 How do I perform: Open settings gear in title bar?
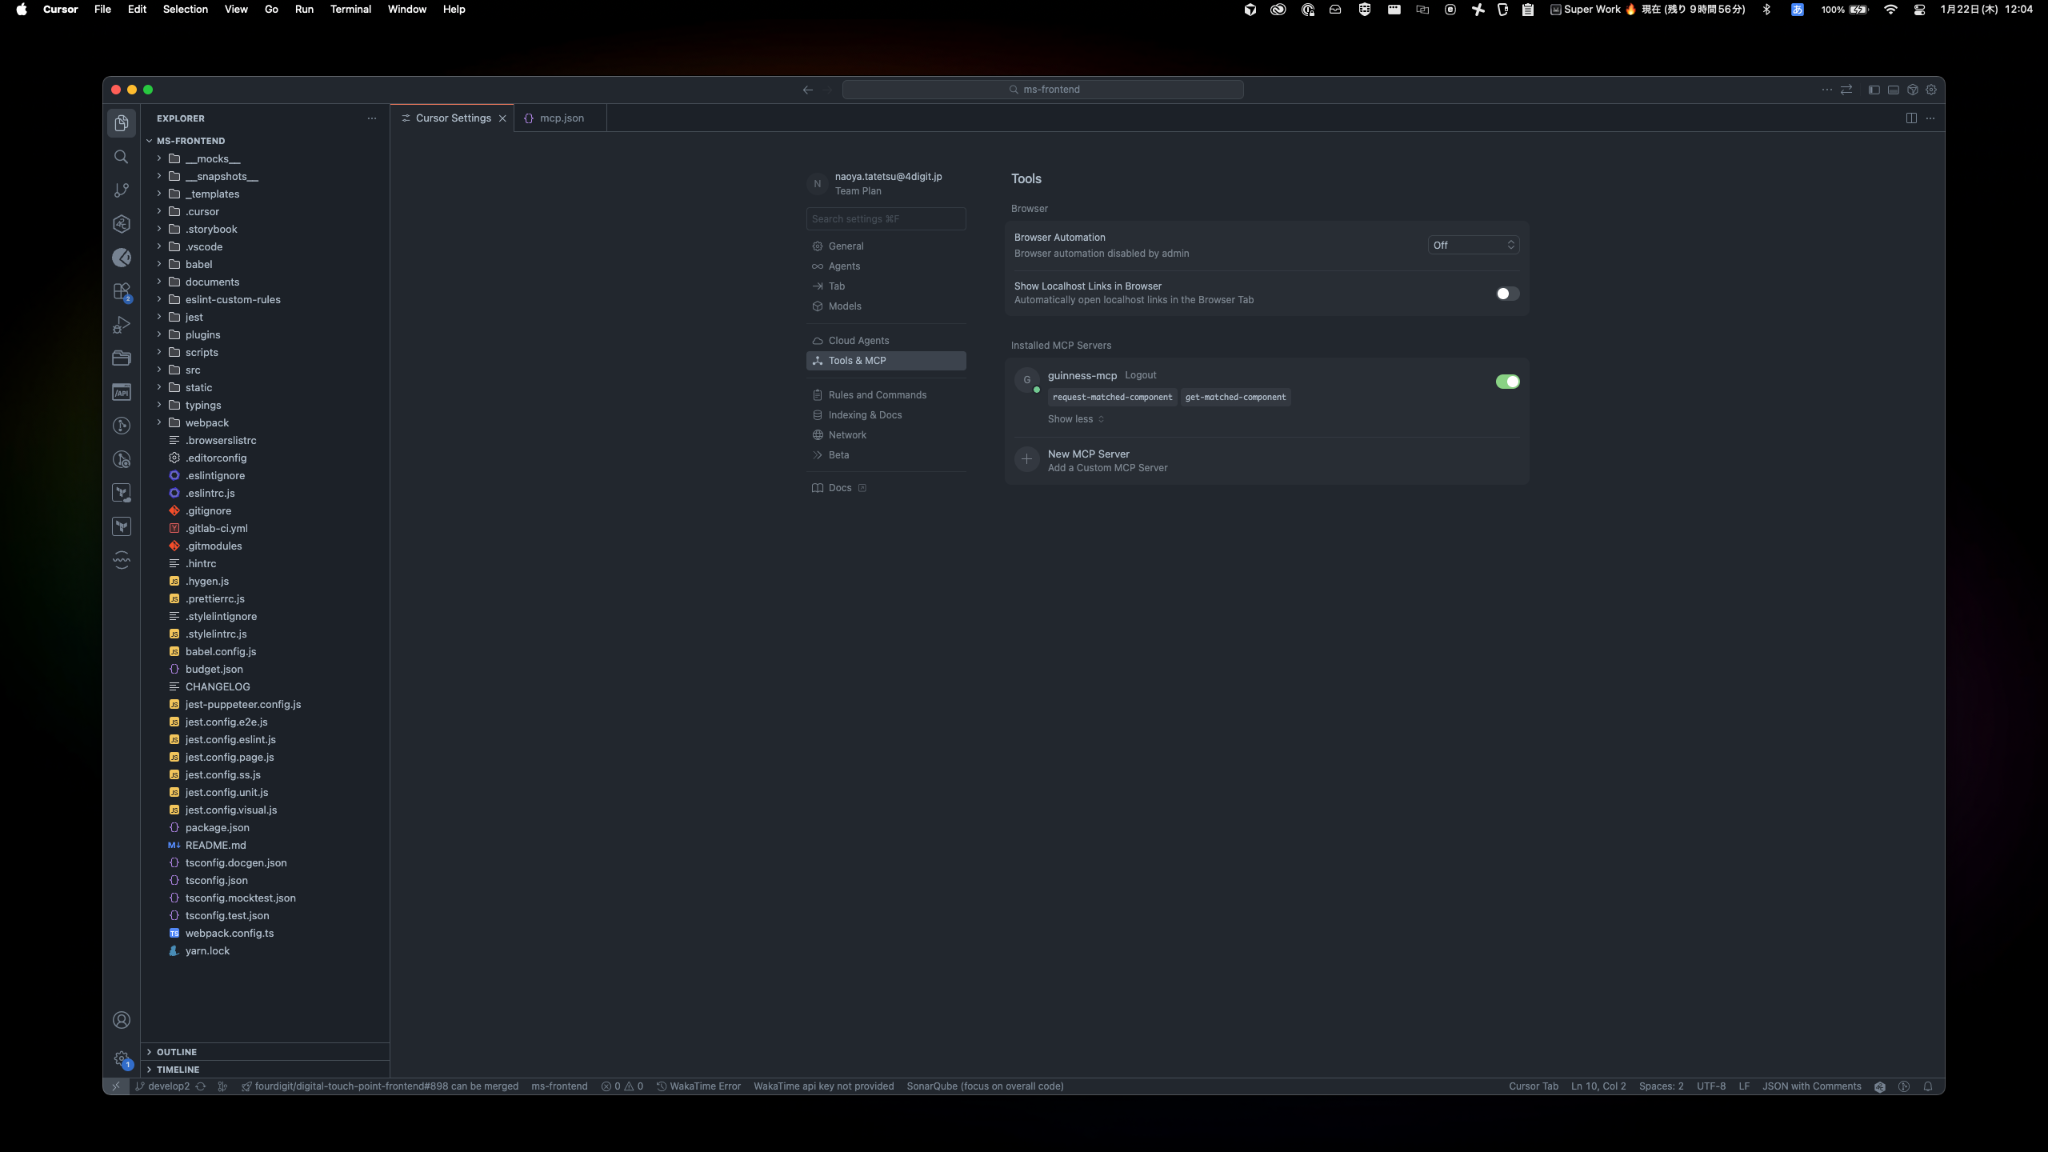tap(1931, 90)
